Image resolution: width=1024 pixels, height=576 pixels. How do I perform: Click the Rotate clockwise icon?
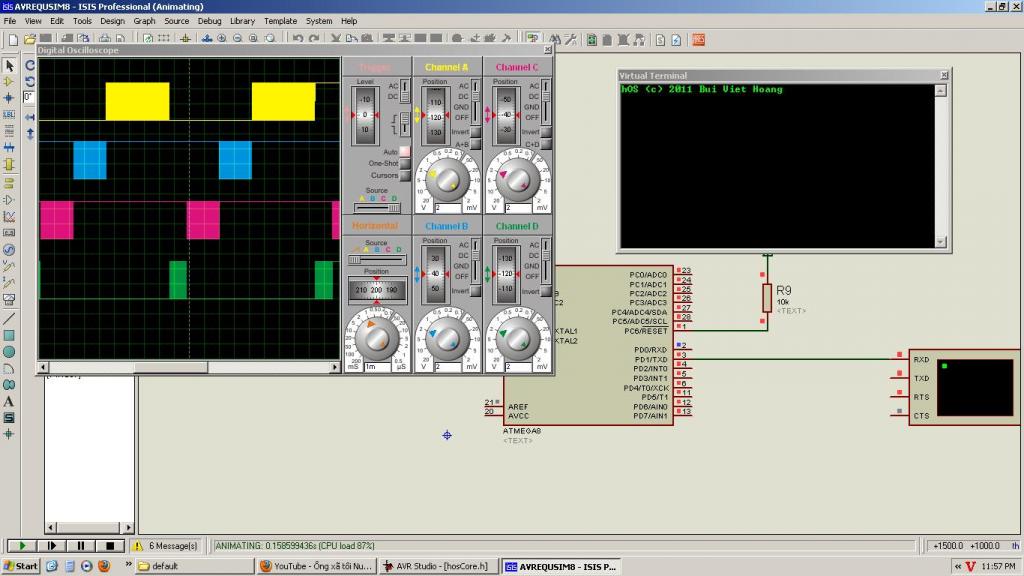coord(30,65)
